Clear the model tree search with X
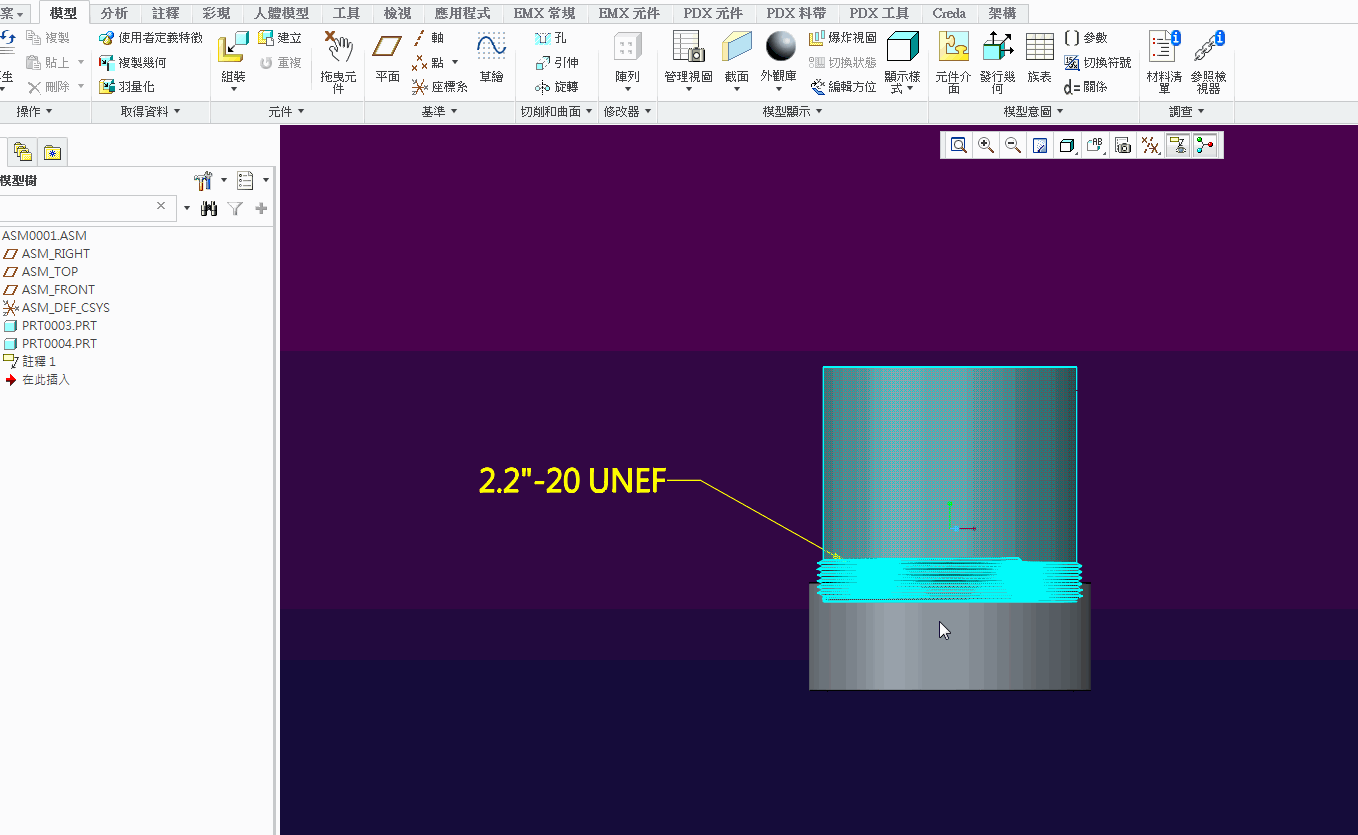Image resolution: width=1358 pixels, height=835 pixels. [161, 206]
